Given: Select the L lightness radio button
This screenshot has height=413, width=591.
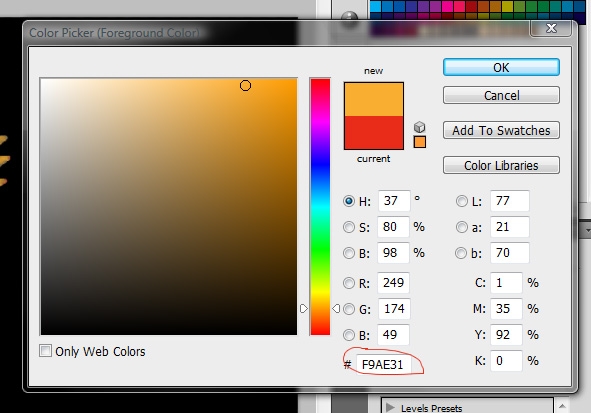Looking at the screenshot, I should [462, 201].
